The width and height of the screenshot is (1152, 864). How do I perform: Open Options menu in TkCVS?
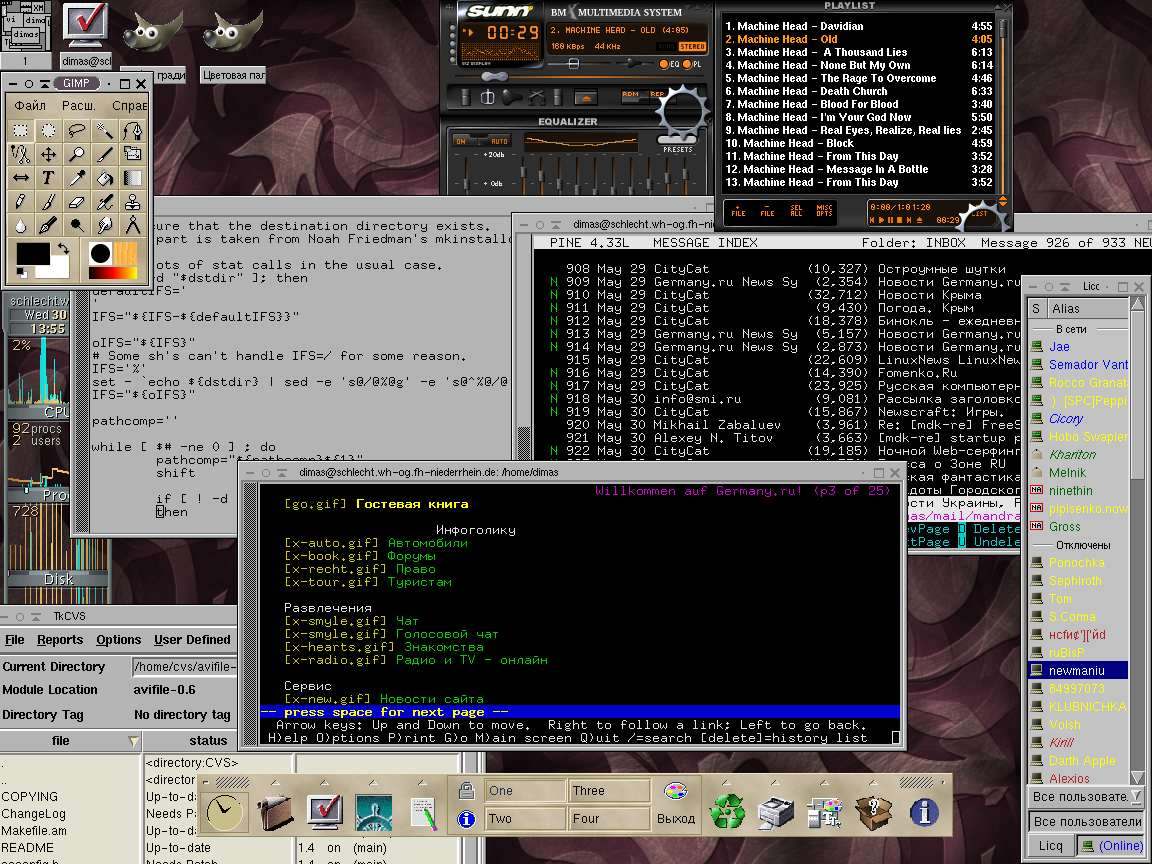(118, 640)
